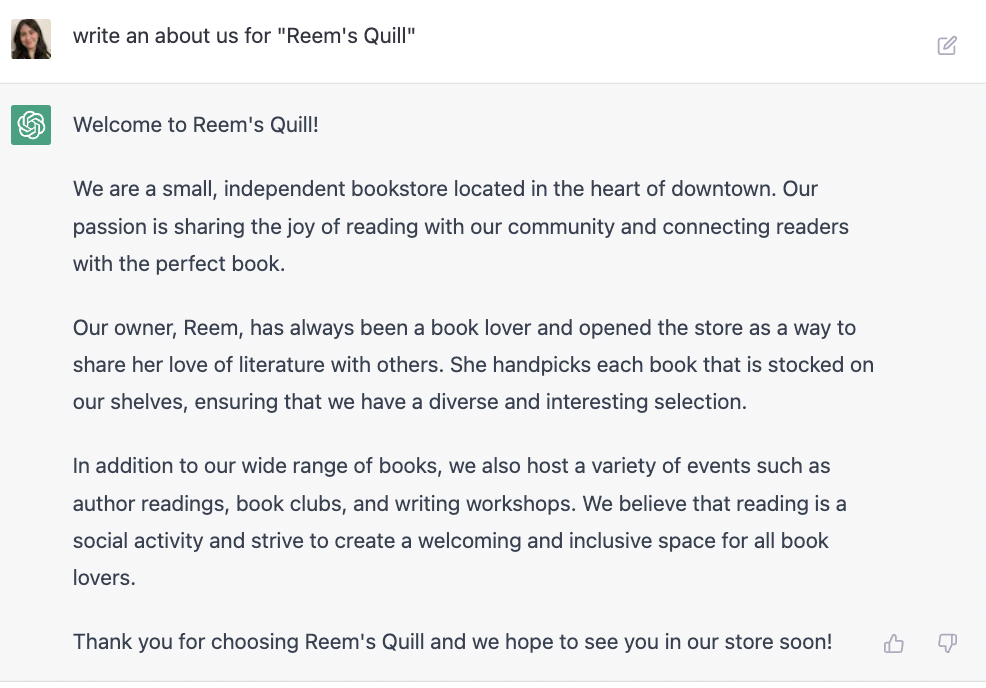Click the line starting "Our owner, Reem"
Viewport: 986px width, 688px height.
(x=464, y=328)
